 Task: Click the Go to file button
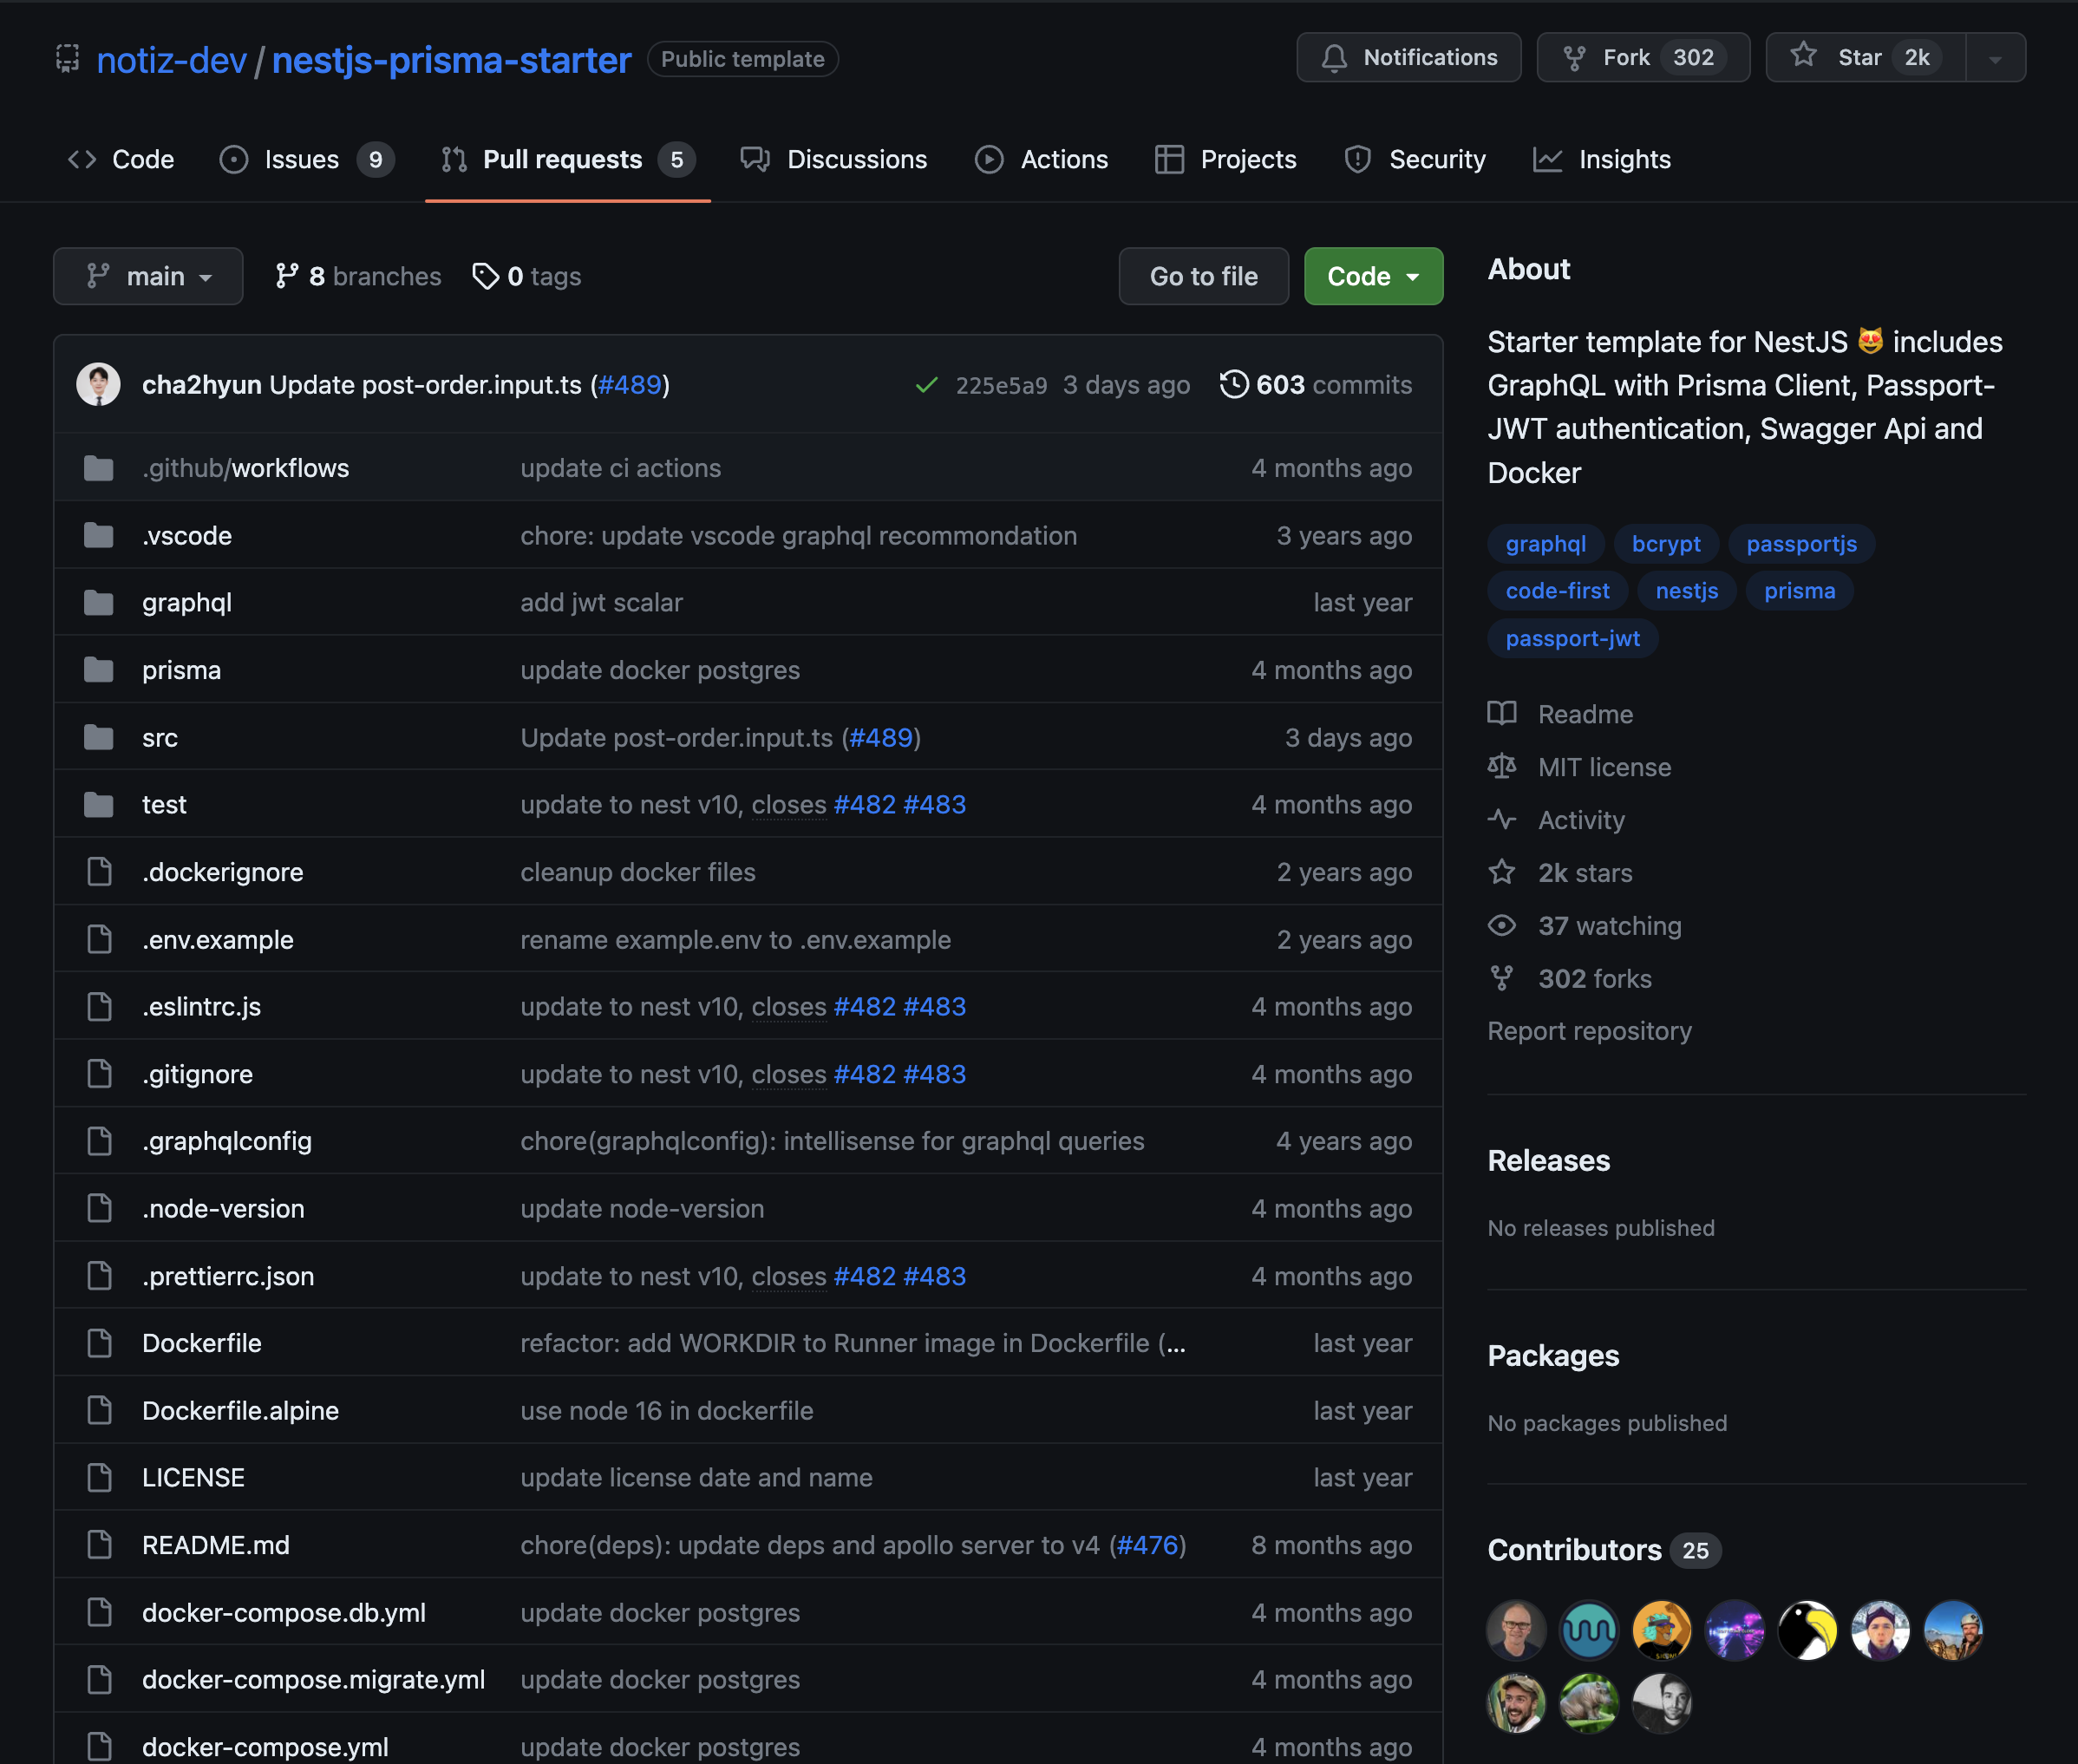[1203, 276]
